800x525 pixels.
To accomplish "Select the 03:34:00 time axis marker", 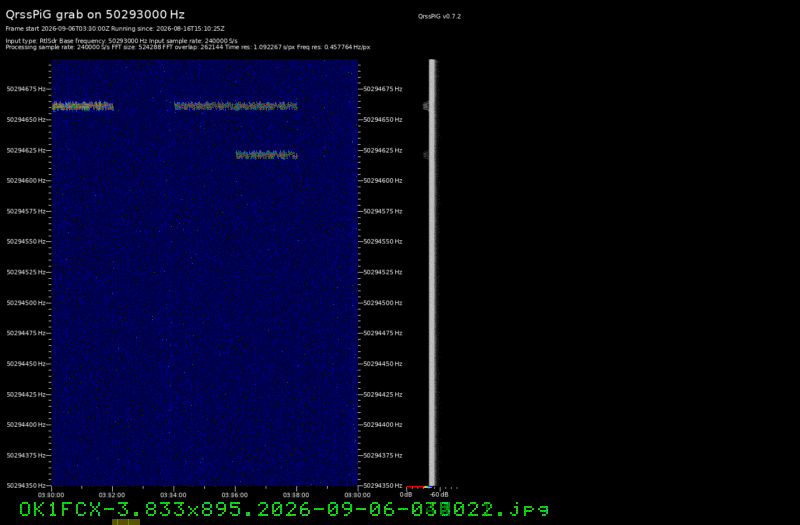I will 174,494.
